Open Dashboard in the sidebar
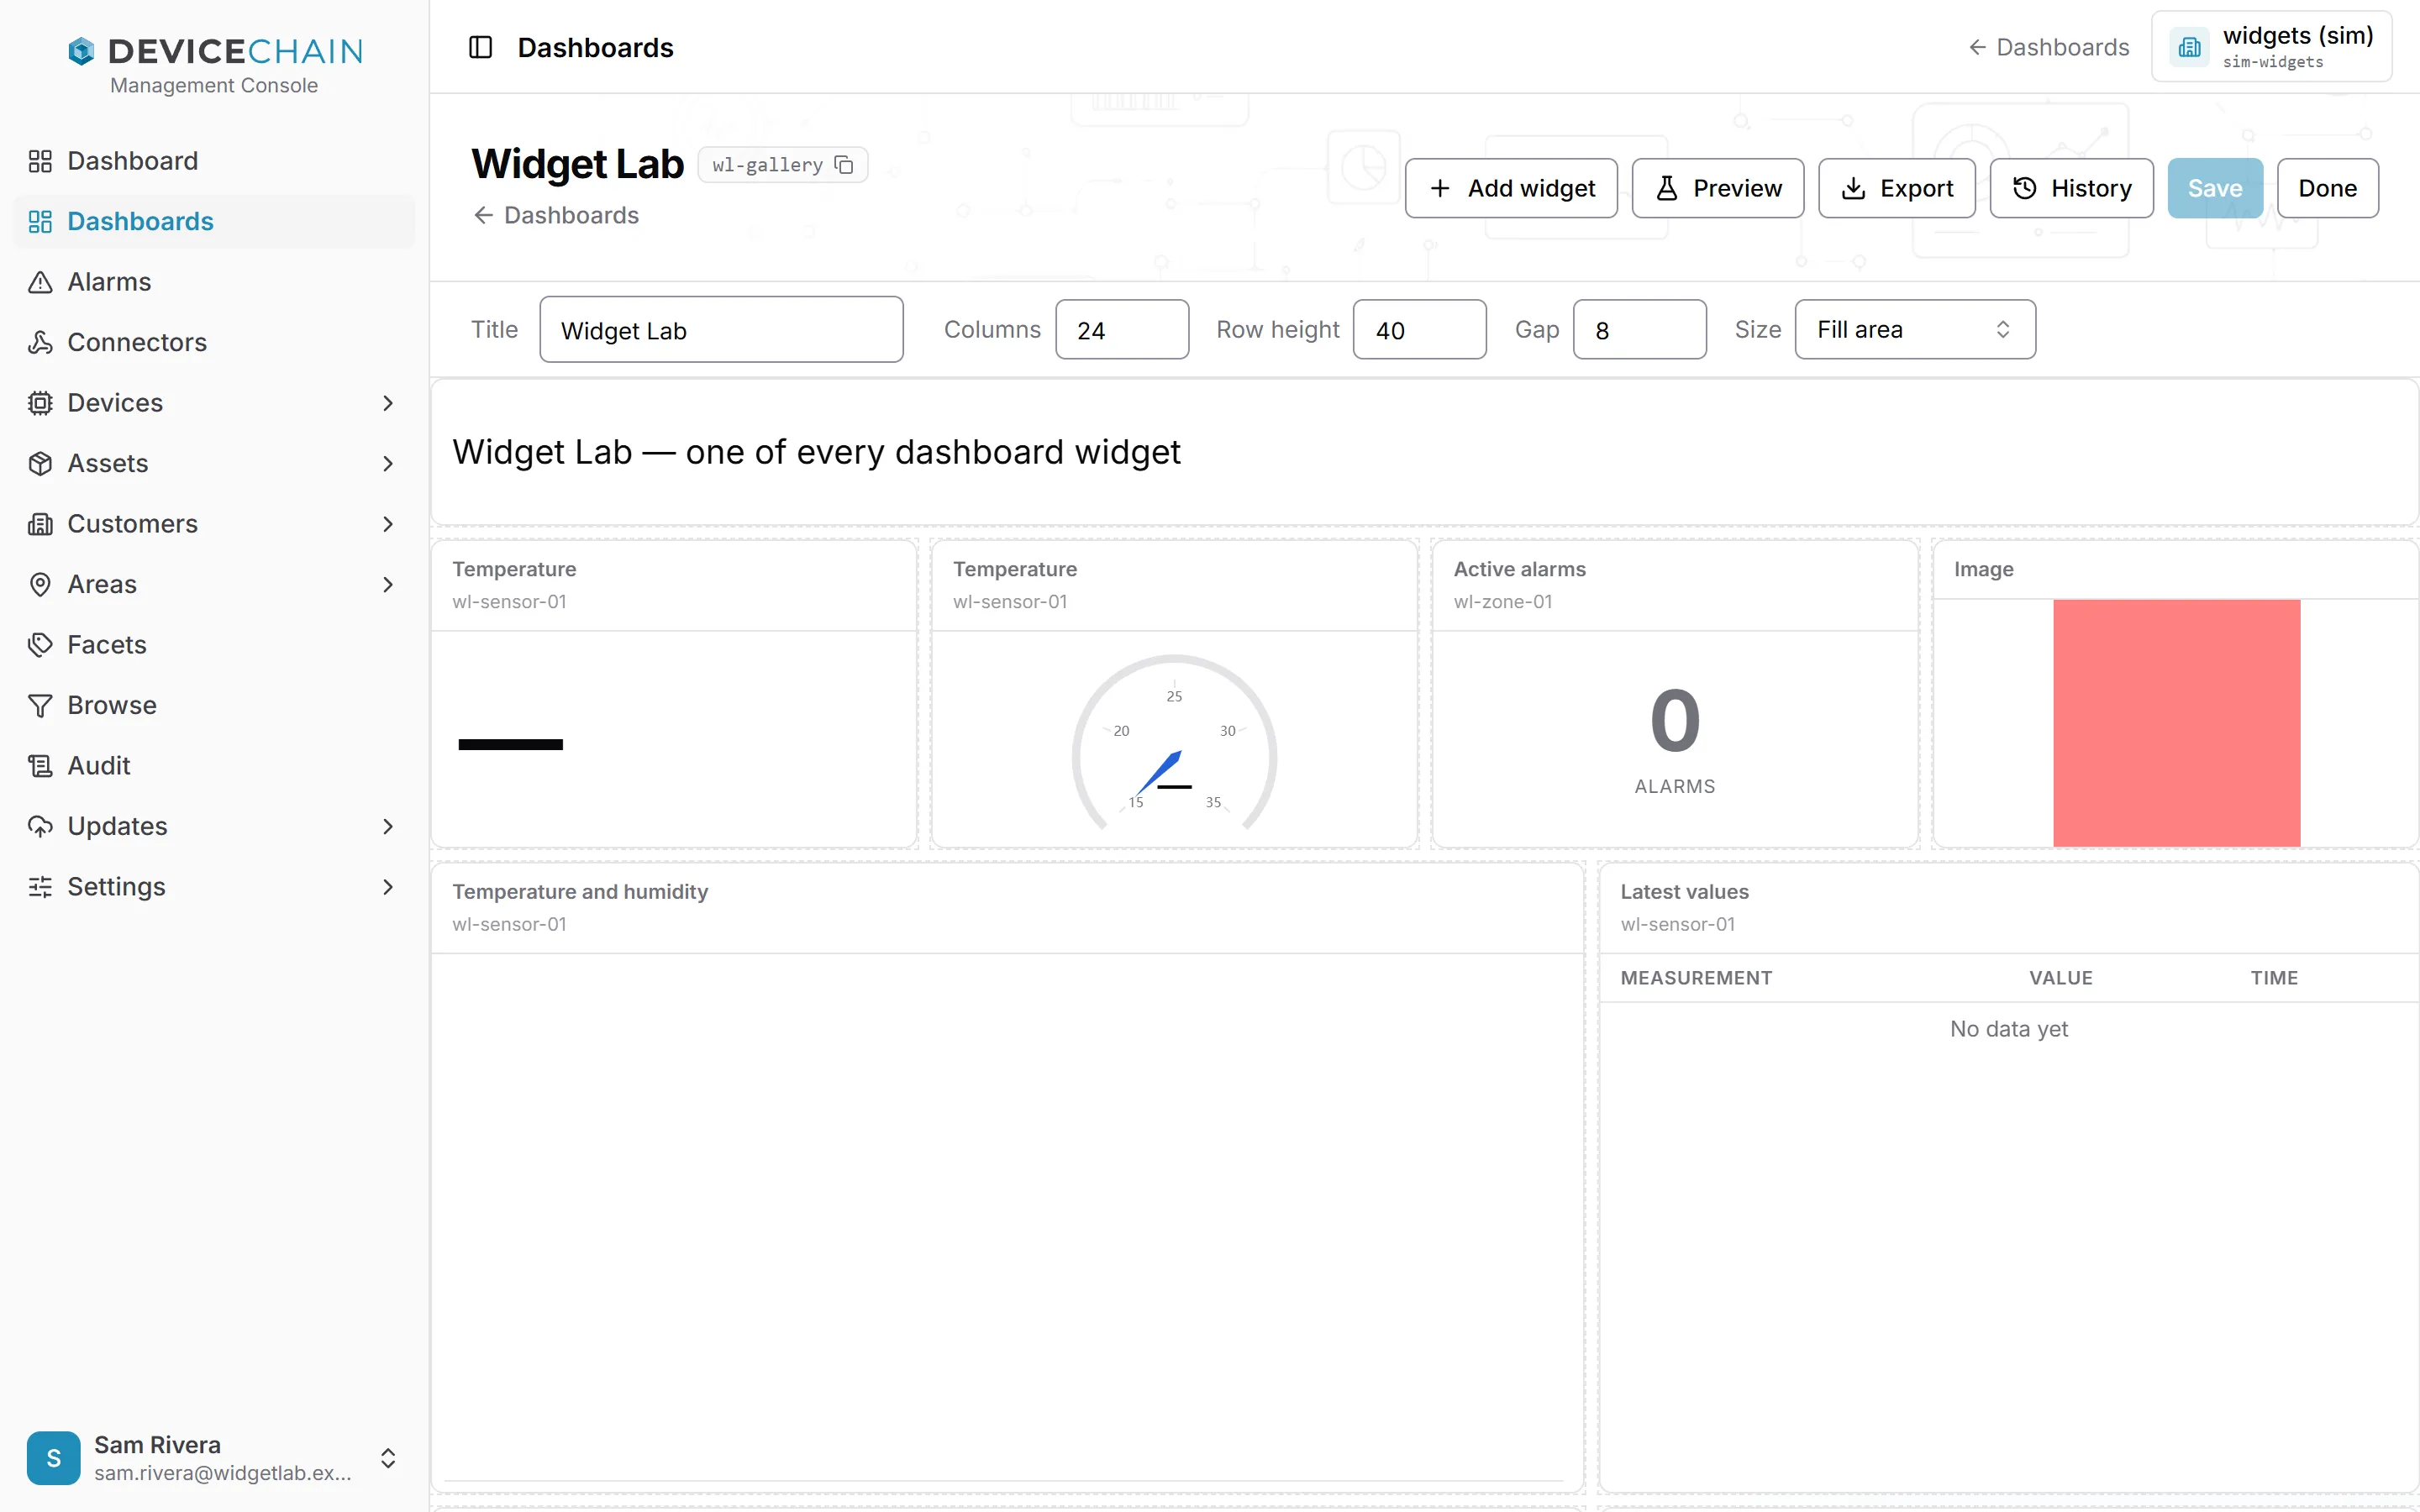This screenshot has height=1512, width=2420. pos(214,161)
